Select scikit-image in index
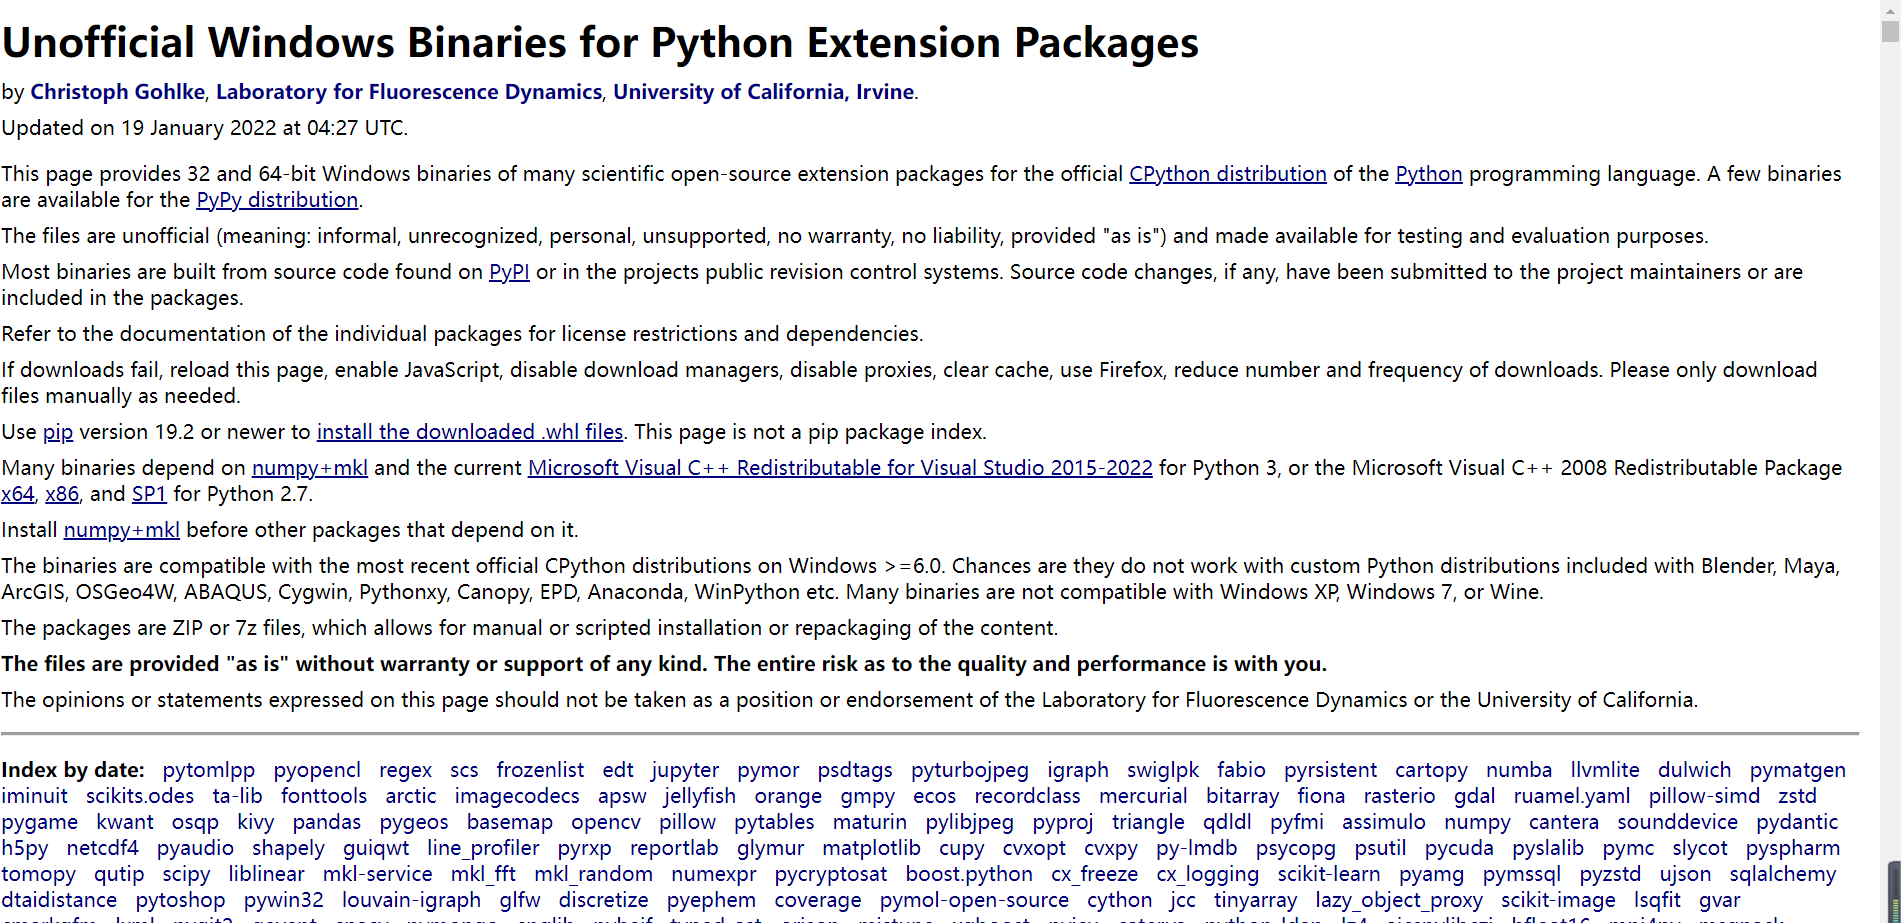1901x923 pixels. click(x=1558, y=900)
